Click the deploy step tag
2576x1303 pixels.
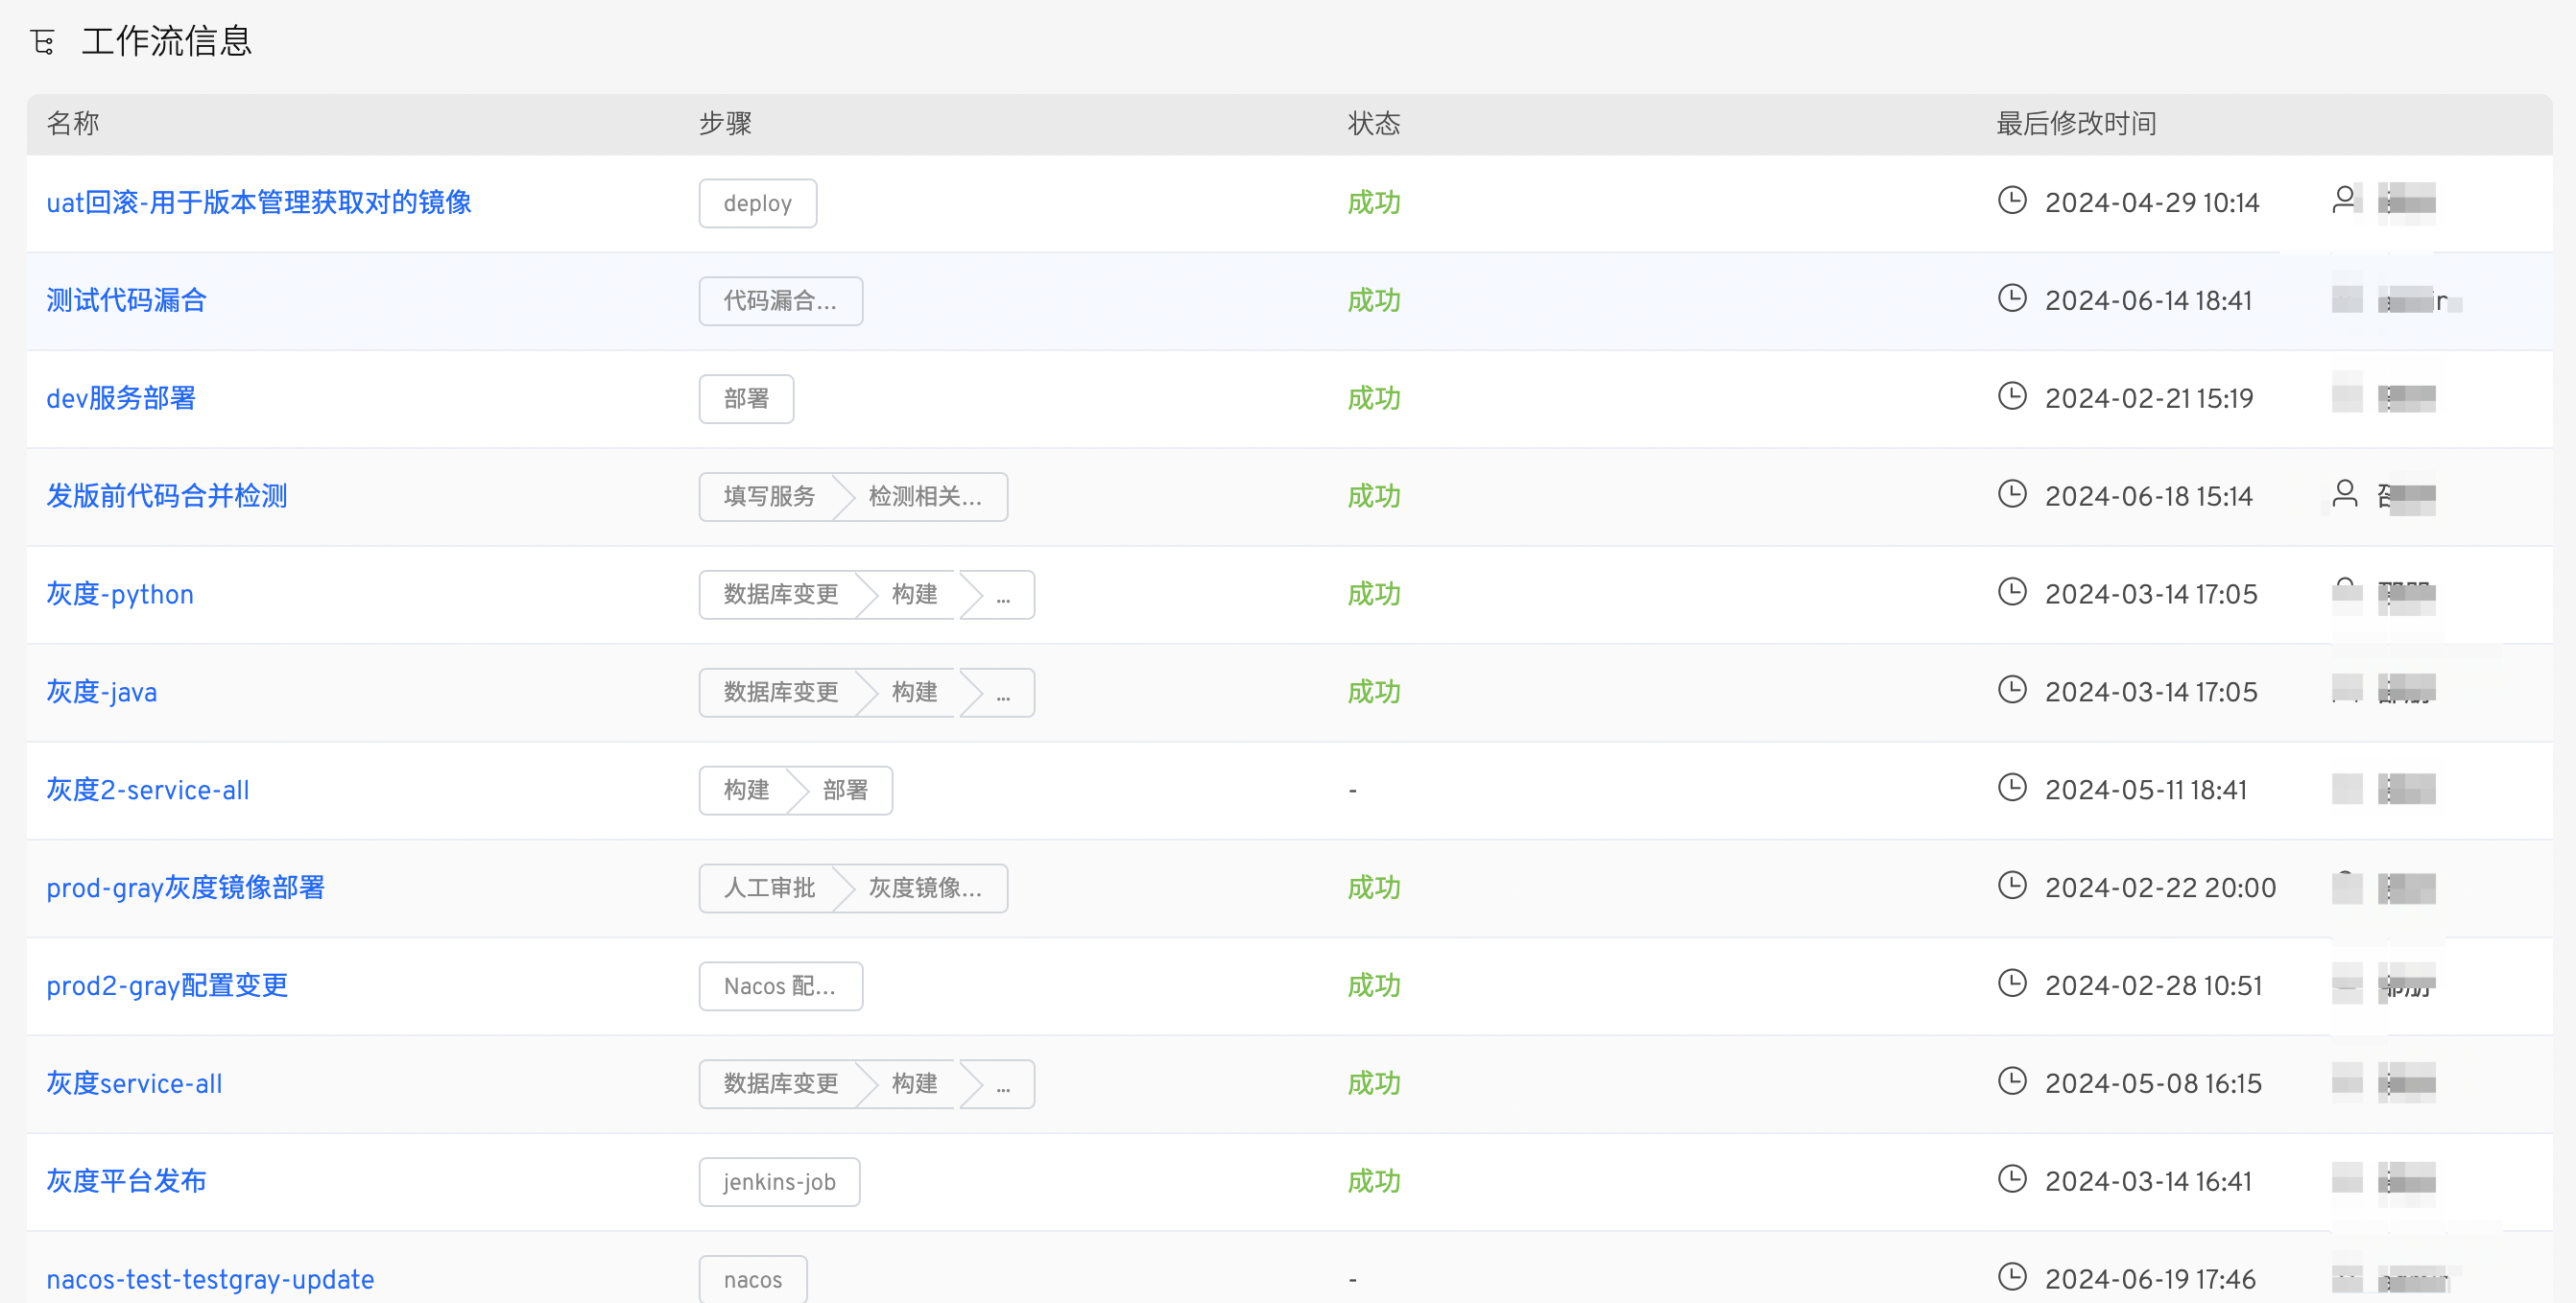tap(757, 203)
